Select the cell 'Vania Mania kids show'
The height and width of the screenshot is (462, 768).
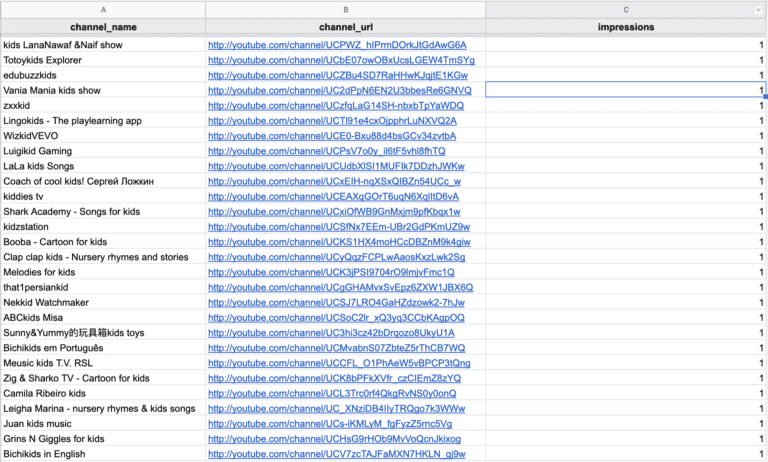(x=103, y=91)
